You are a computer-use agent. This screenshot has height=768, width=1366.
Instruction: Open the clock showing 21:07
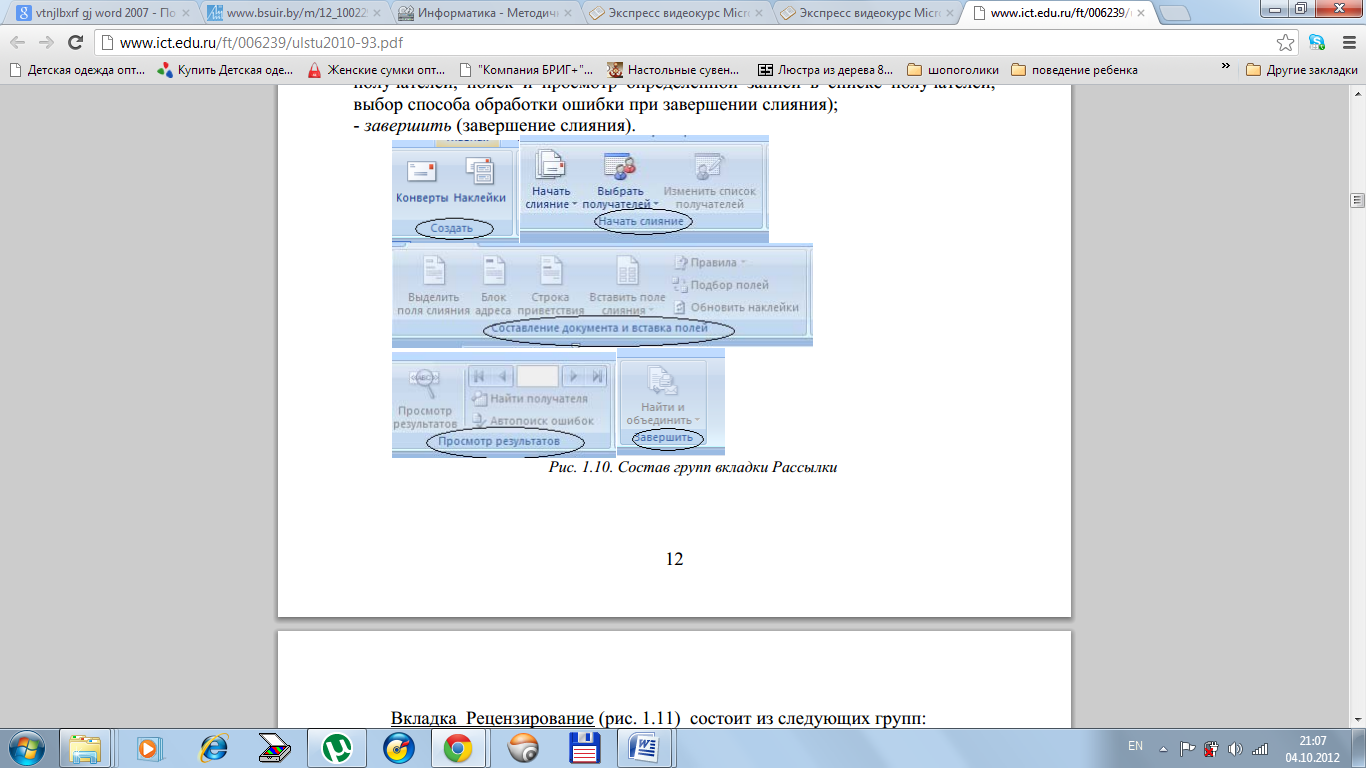point(1311,748)
